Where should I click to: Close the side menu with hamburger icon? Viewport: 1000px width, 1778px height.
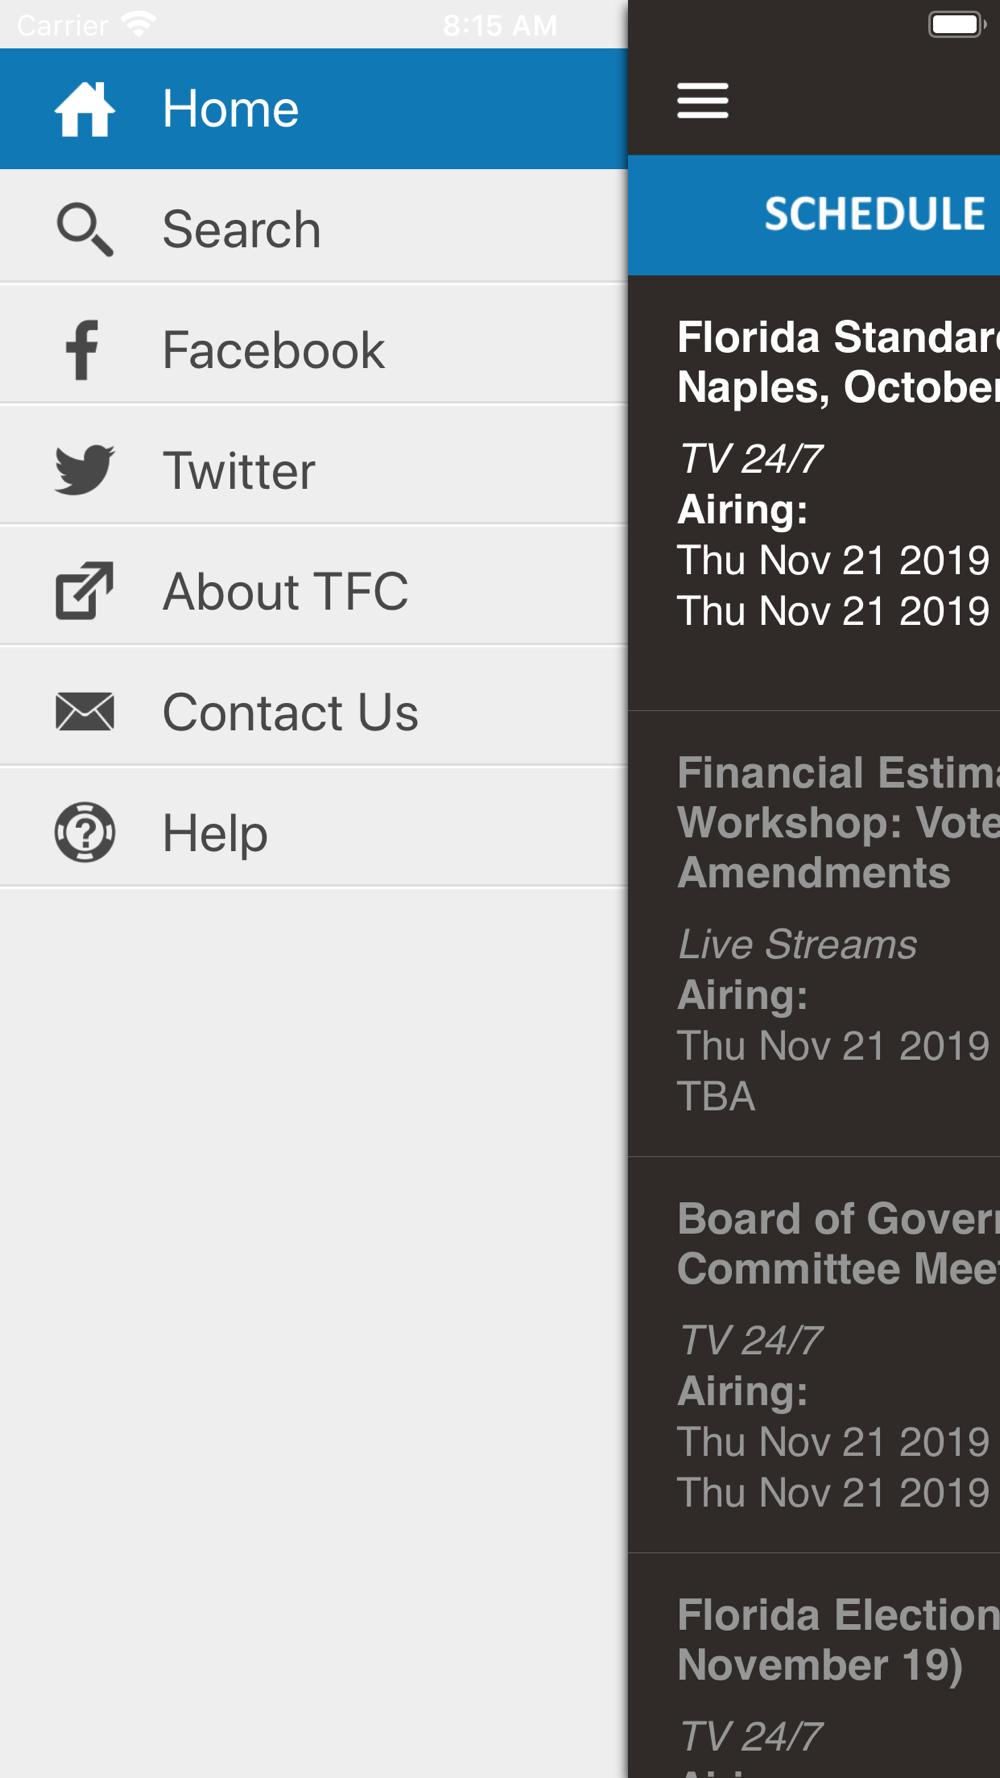click(x=703, y=101)
